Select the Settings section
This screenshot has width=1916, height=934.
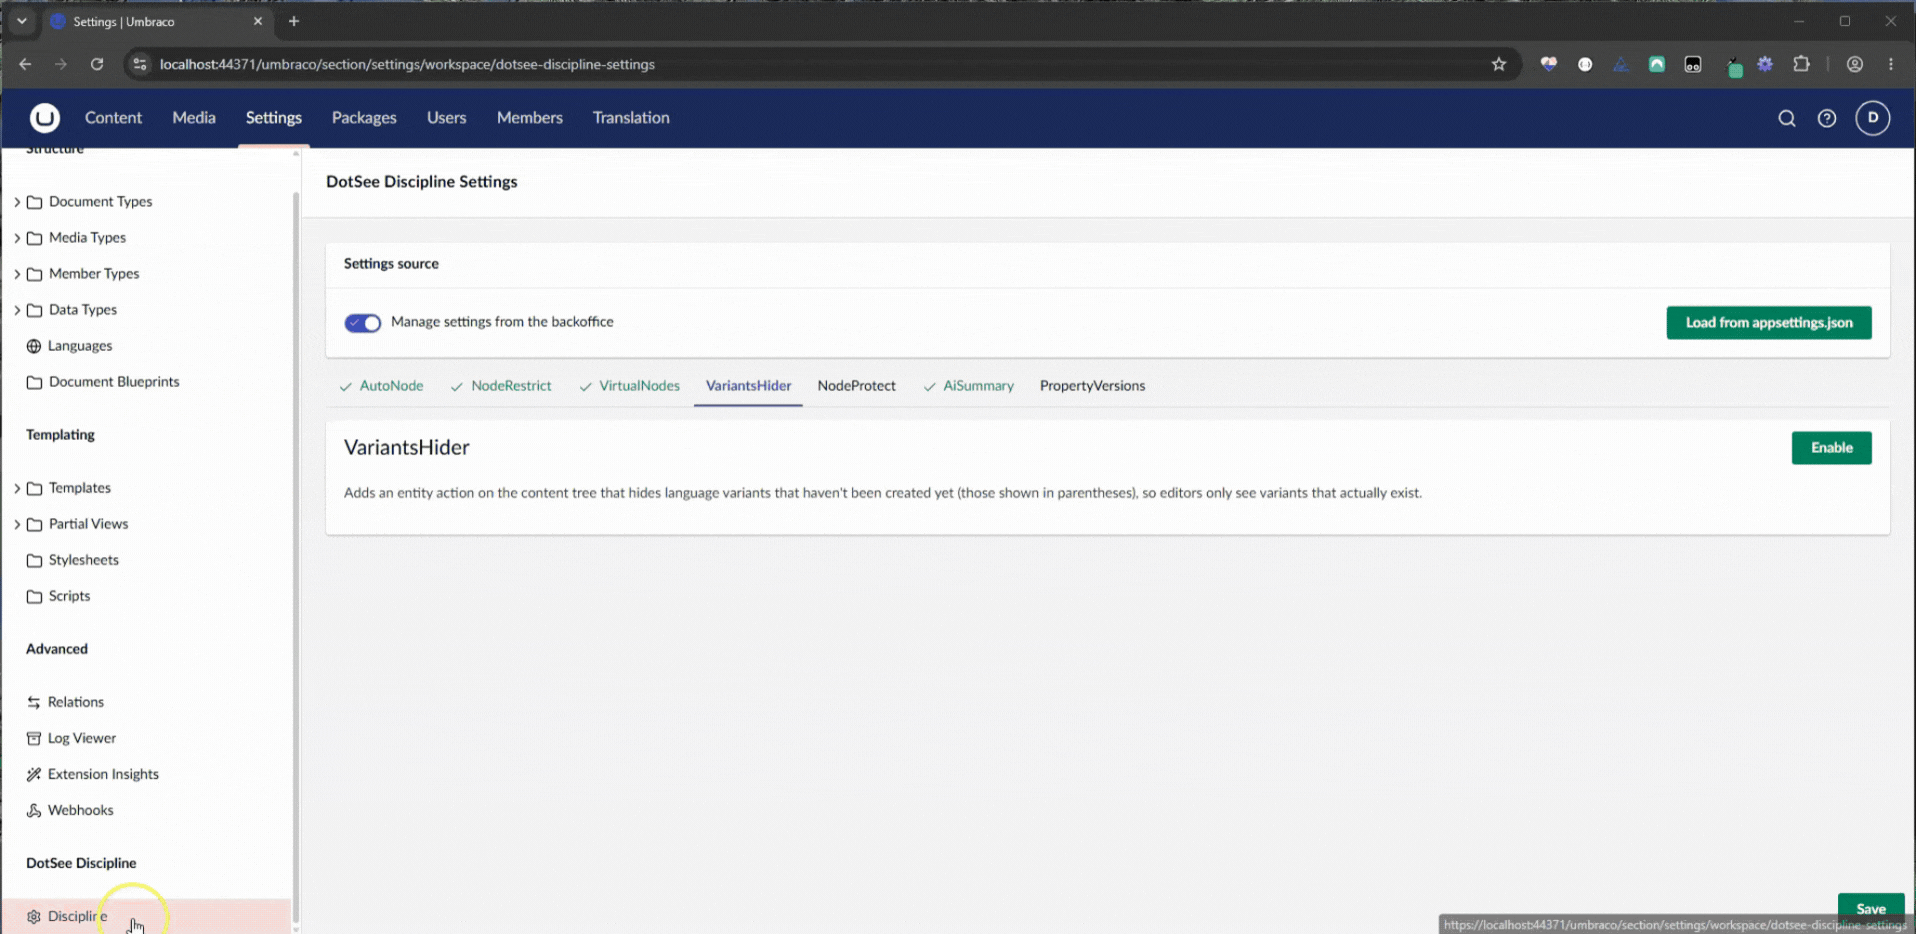[x=274, y=118]
